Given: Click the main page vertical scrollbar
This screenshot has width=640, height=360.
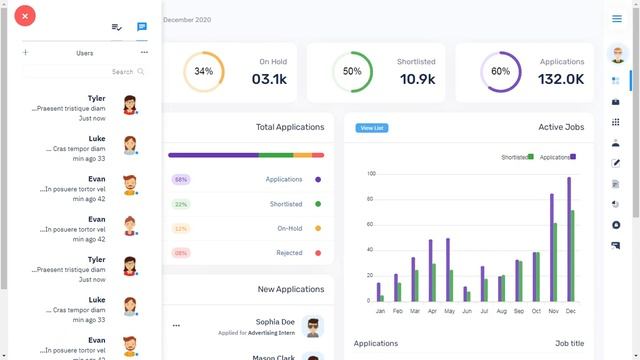Looking at the screenshot, I should coord(636,112).
